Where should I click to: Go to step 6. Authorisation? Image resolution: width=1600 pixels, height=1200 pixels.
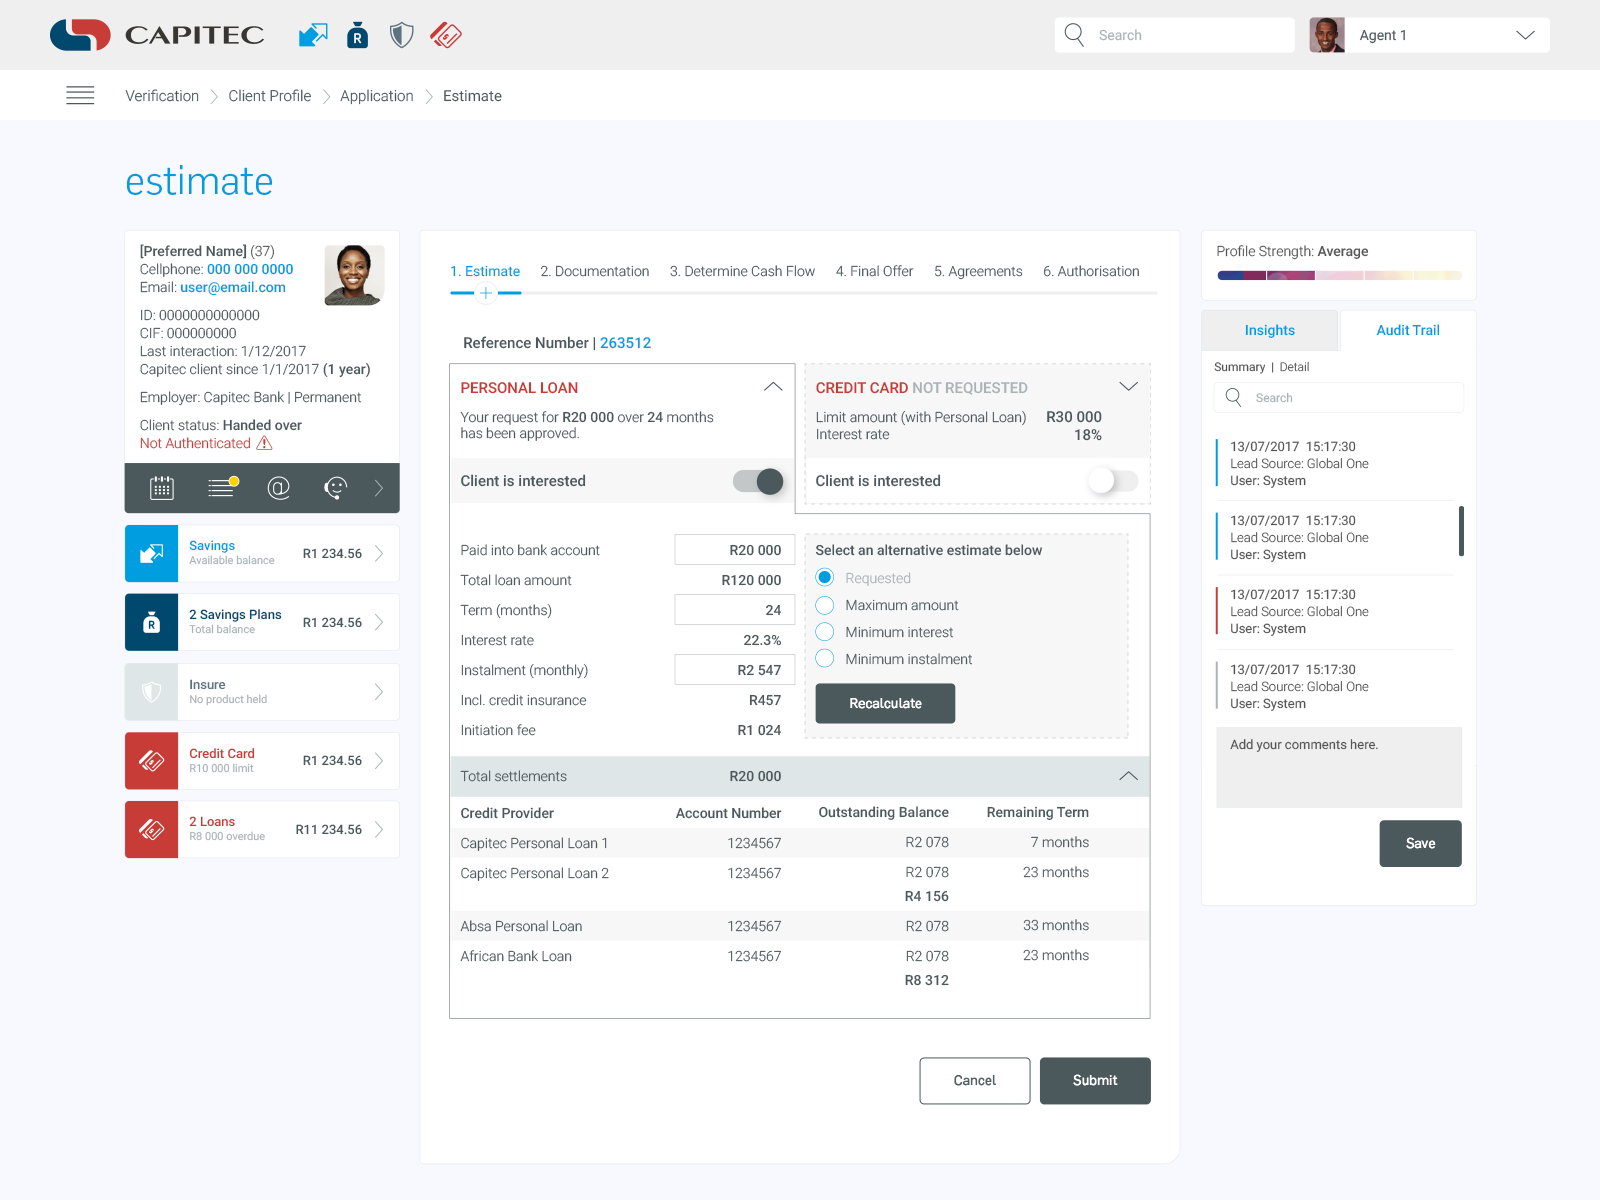(x=1091, y=271)
